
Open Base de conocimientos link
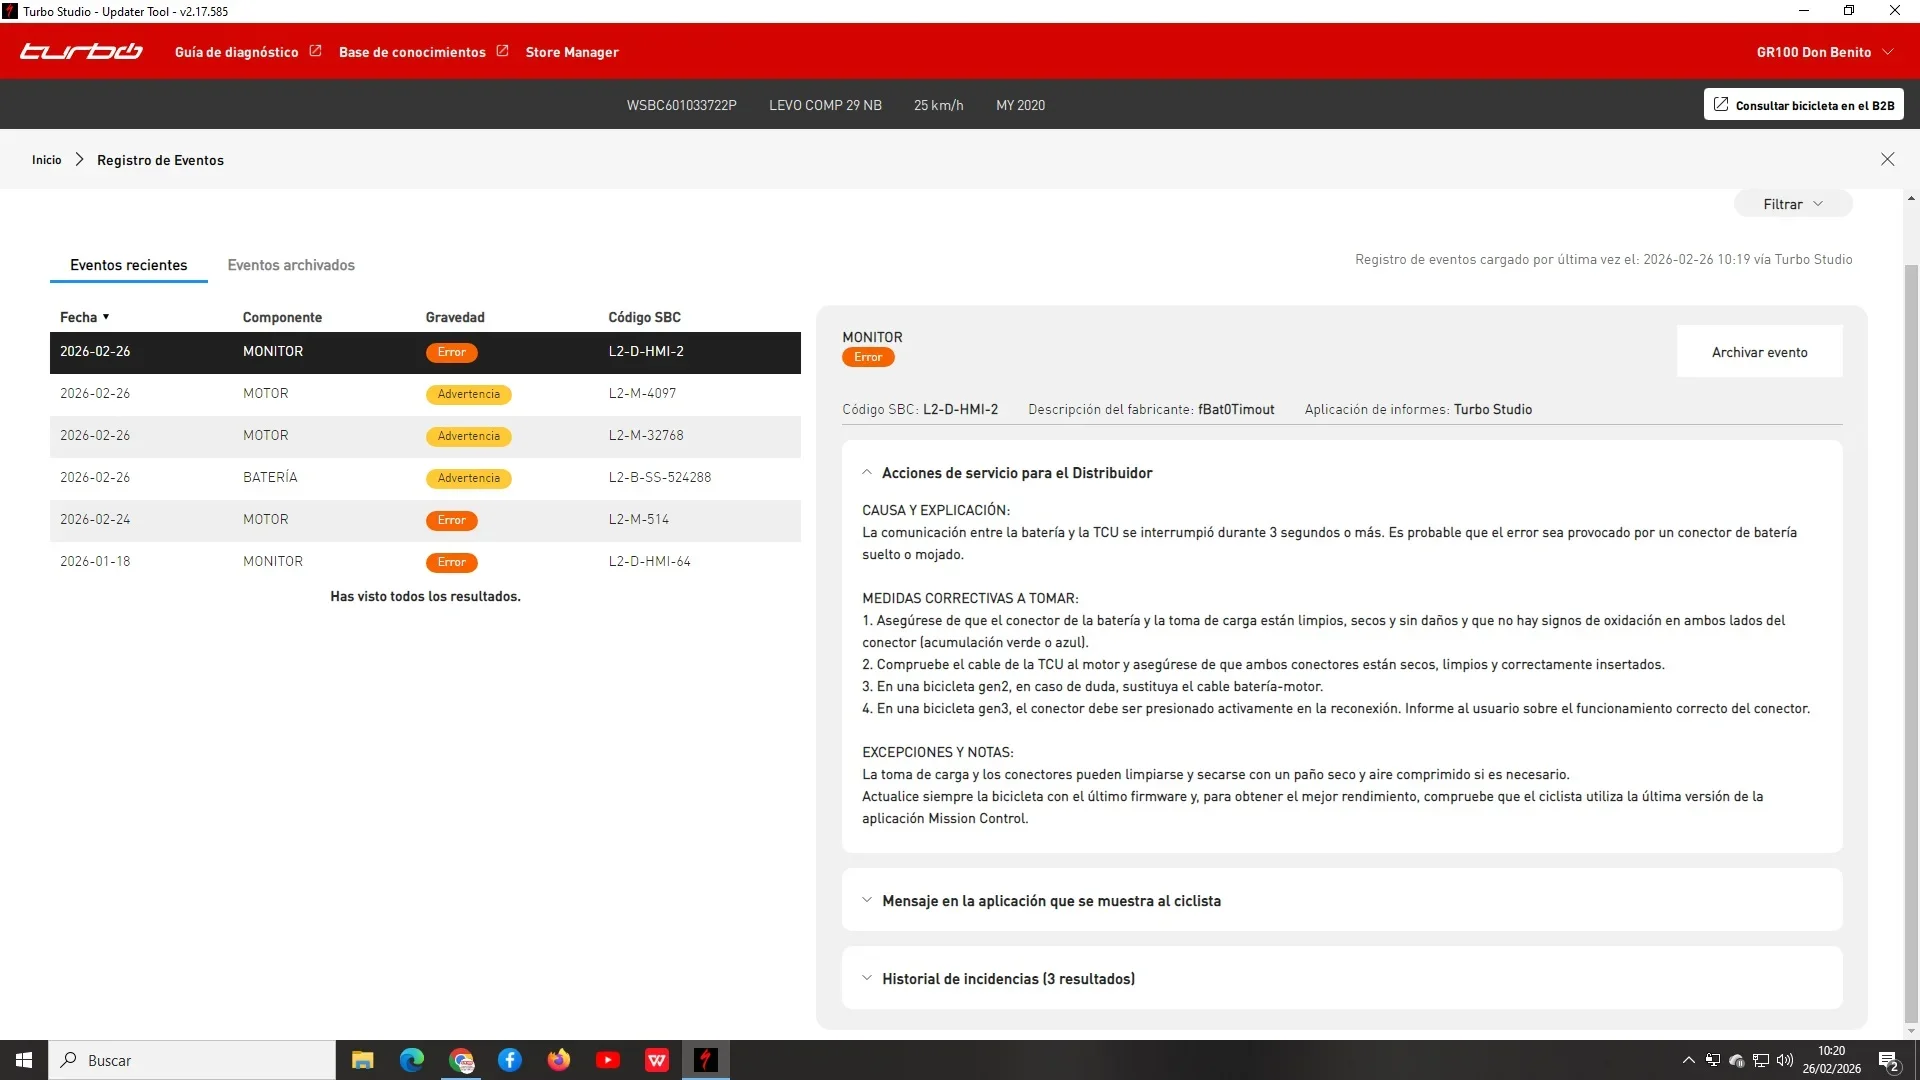[x=412, y=52]
